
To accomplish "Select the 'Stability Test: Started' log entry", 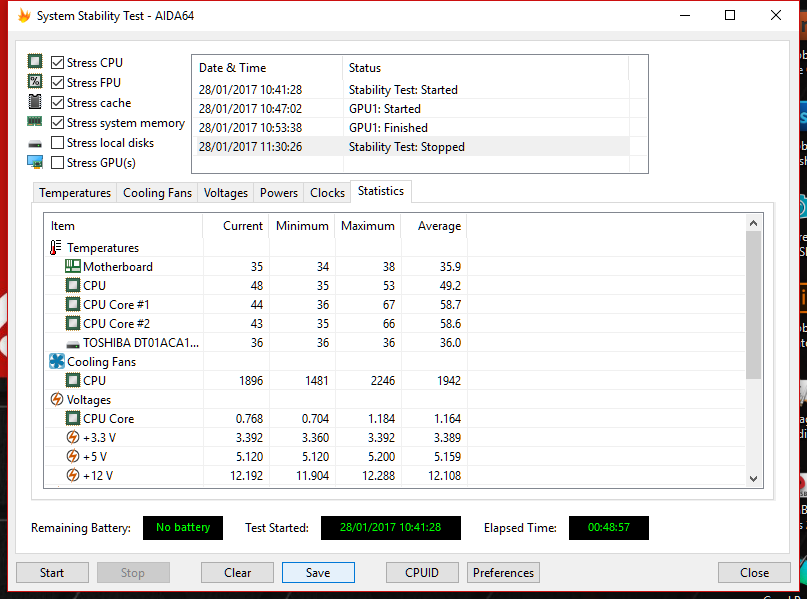I will [x=411, y=90].
